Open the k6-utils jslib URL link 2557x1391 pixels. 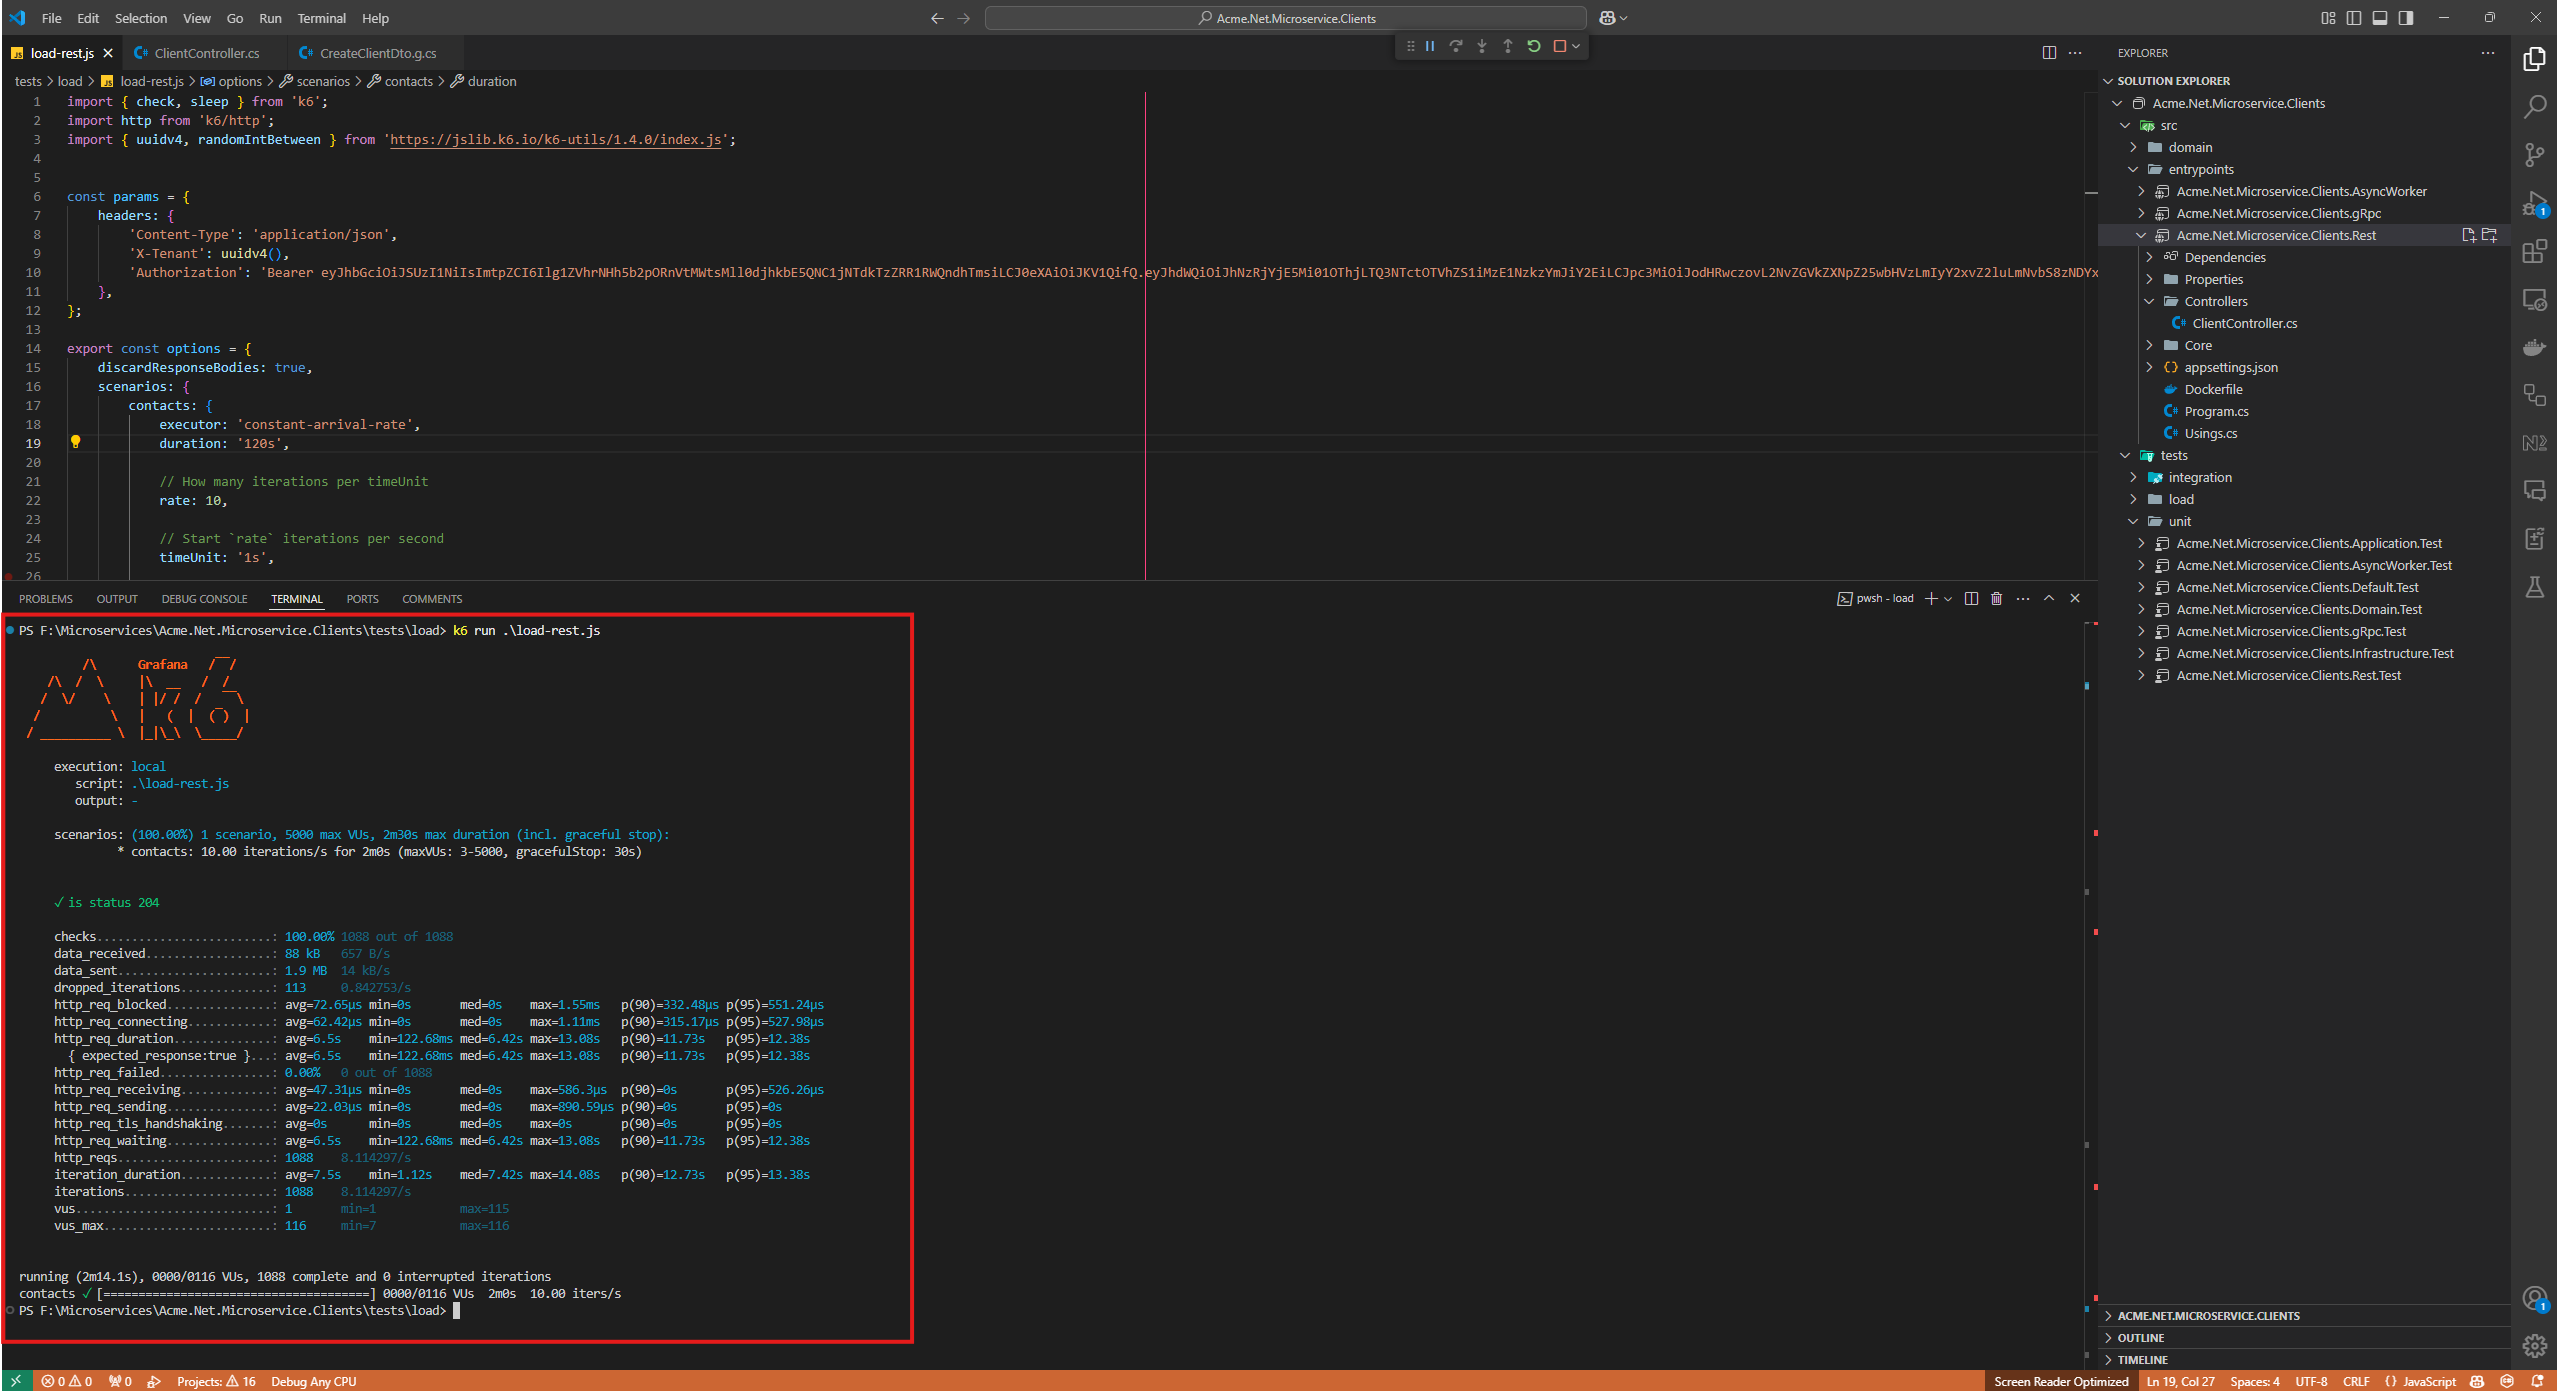click(556, 140)
